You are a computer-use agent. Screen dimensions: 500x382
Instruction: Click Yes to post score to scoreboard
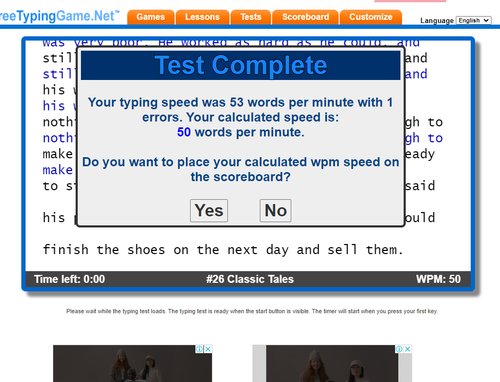[x=209, y=210]
